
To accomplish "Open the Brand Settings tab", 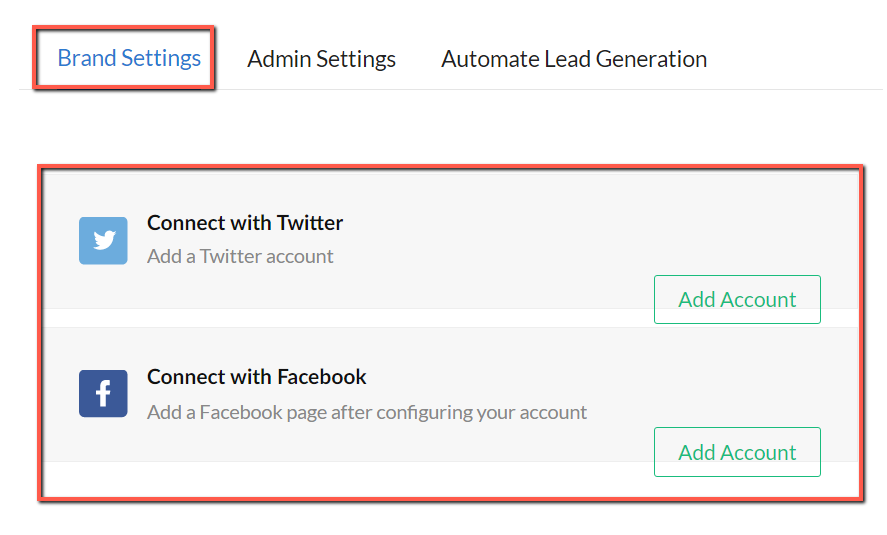I will click(x=129, y=58).
